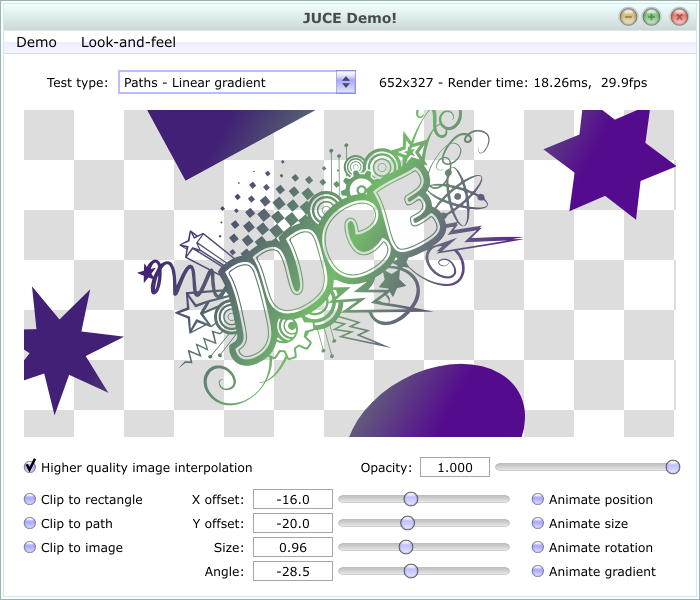The height and width of the screenshot is (600, 700).
Task: Click the Opacity slider thumb
Action: pyautogui.click(x=673, y=467)
